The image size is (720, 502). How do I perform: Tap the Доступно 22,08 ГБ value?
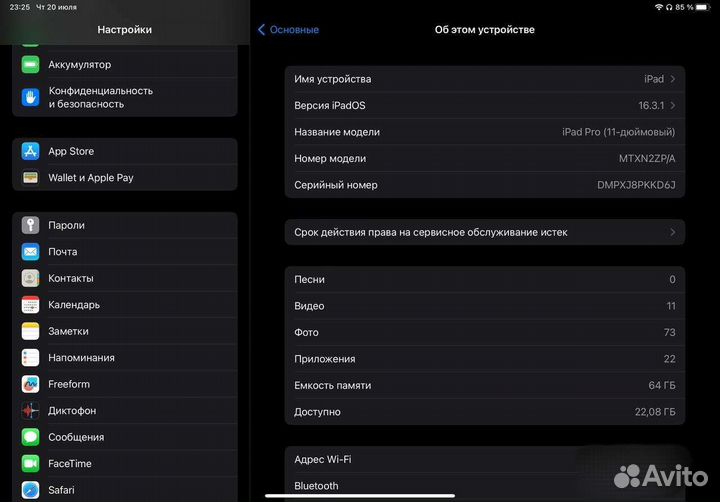pyautogui.click(x=655, y=412)
